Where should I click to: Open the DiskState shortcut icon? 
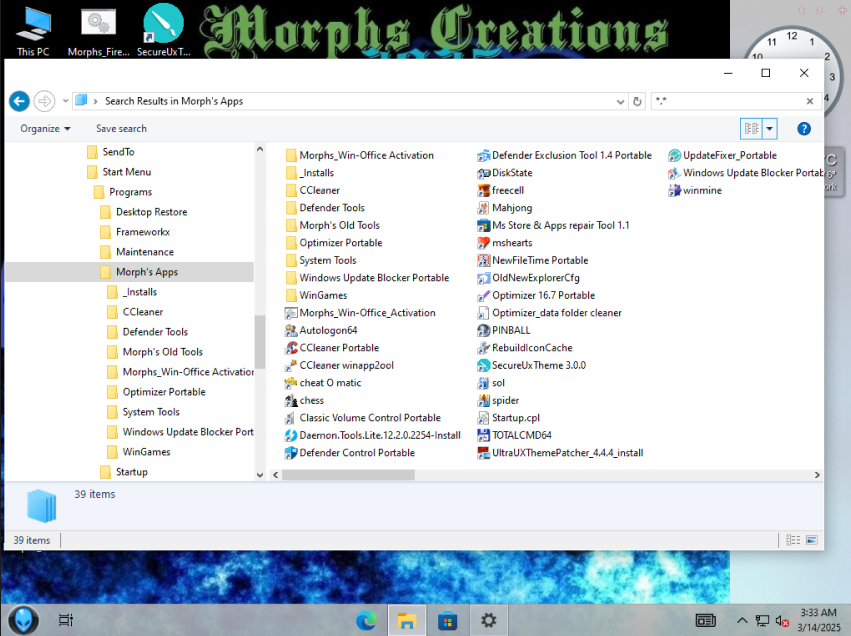(483, 173)
